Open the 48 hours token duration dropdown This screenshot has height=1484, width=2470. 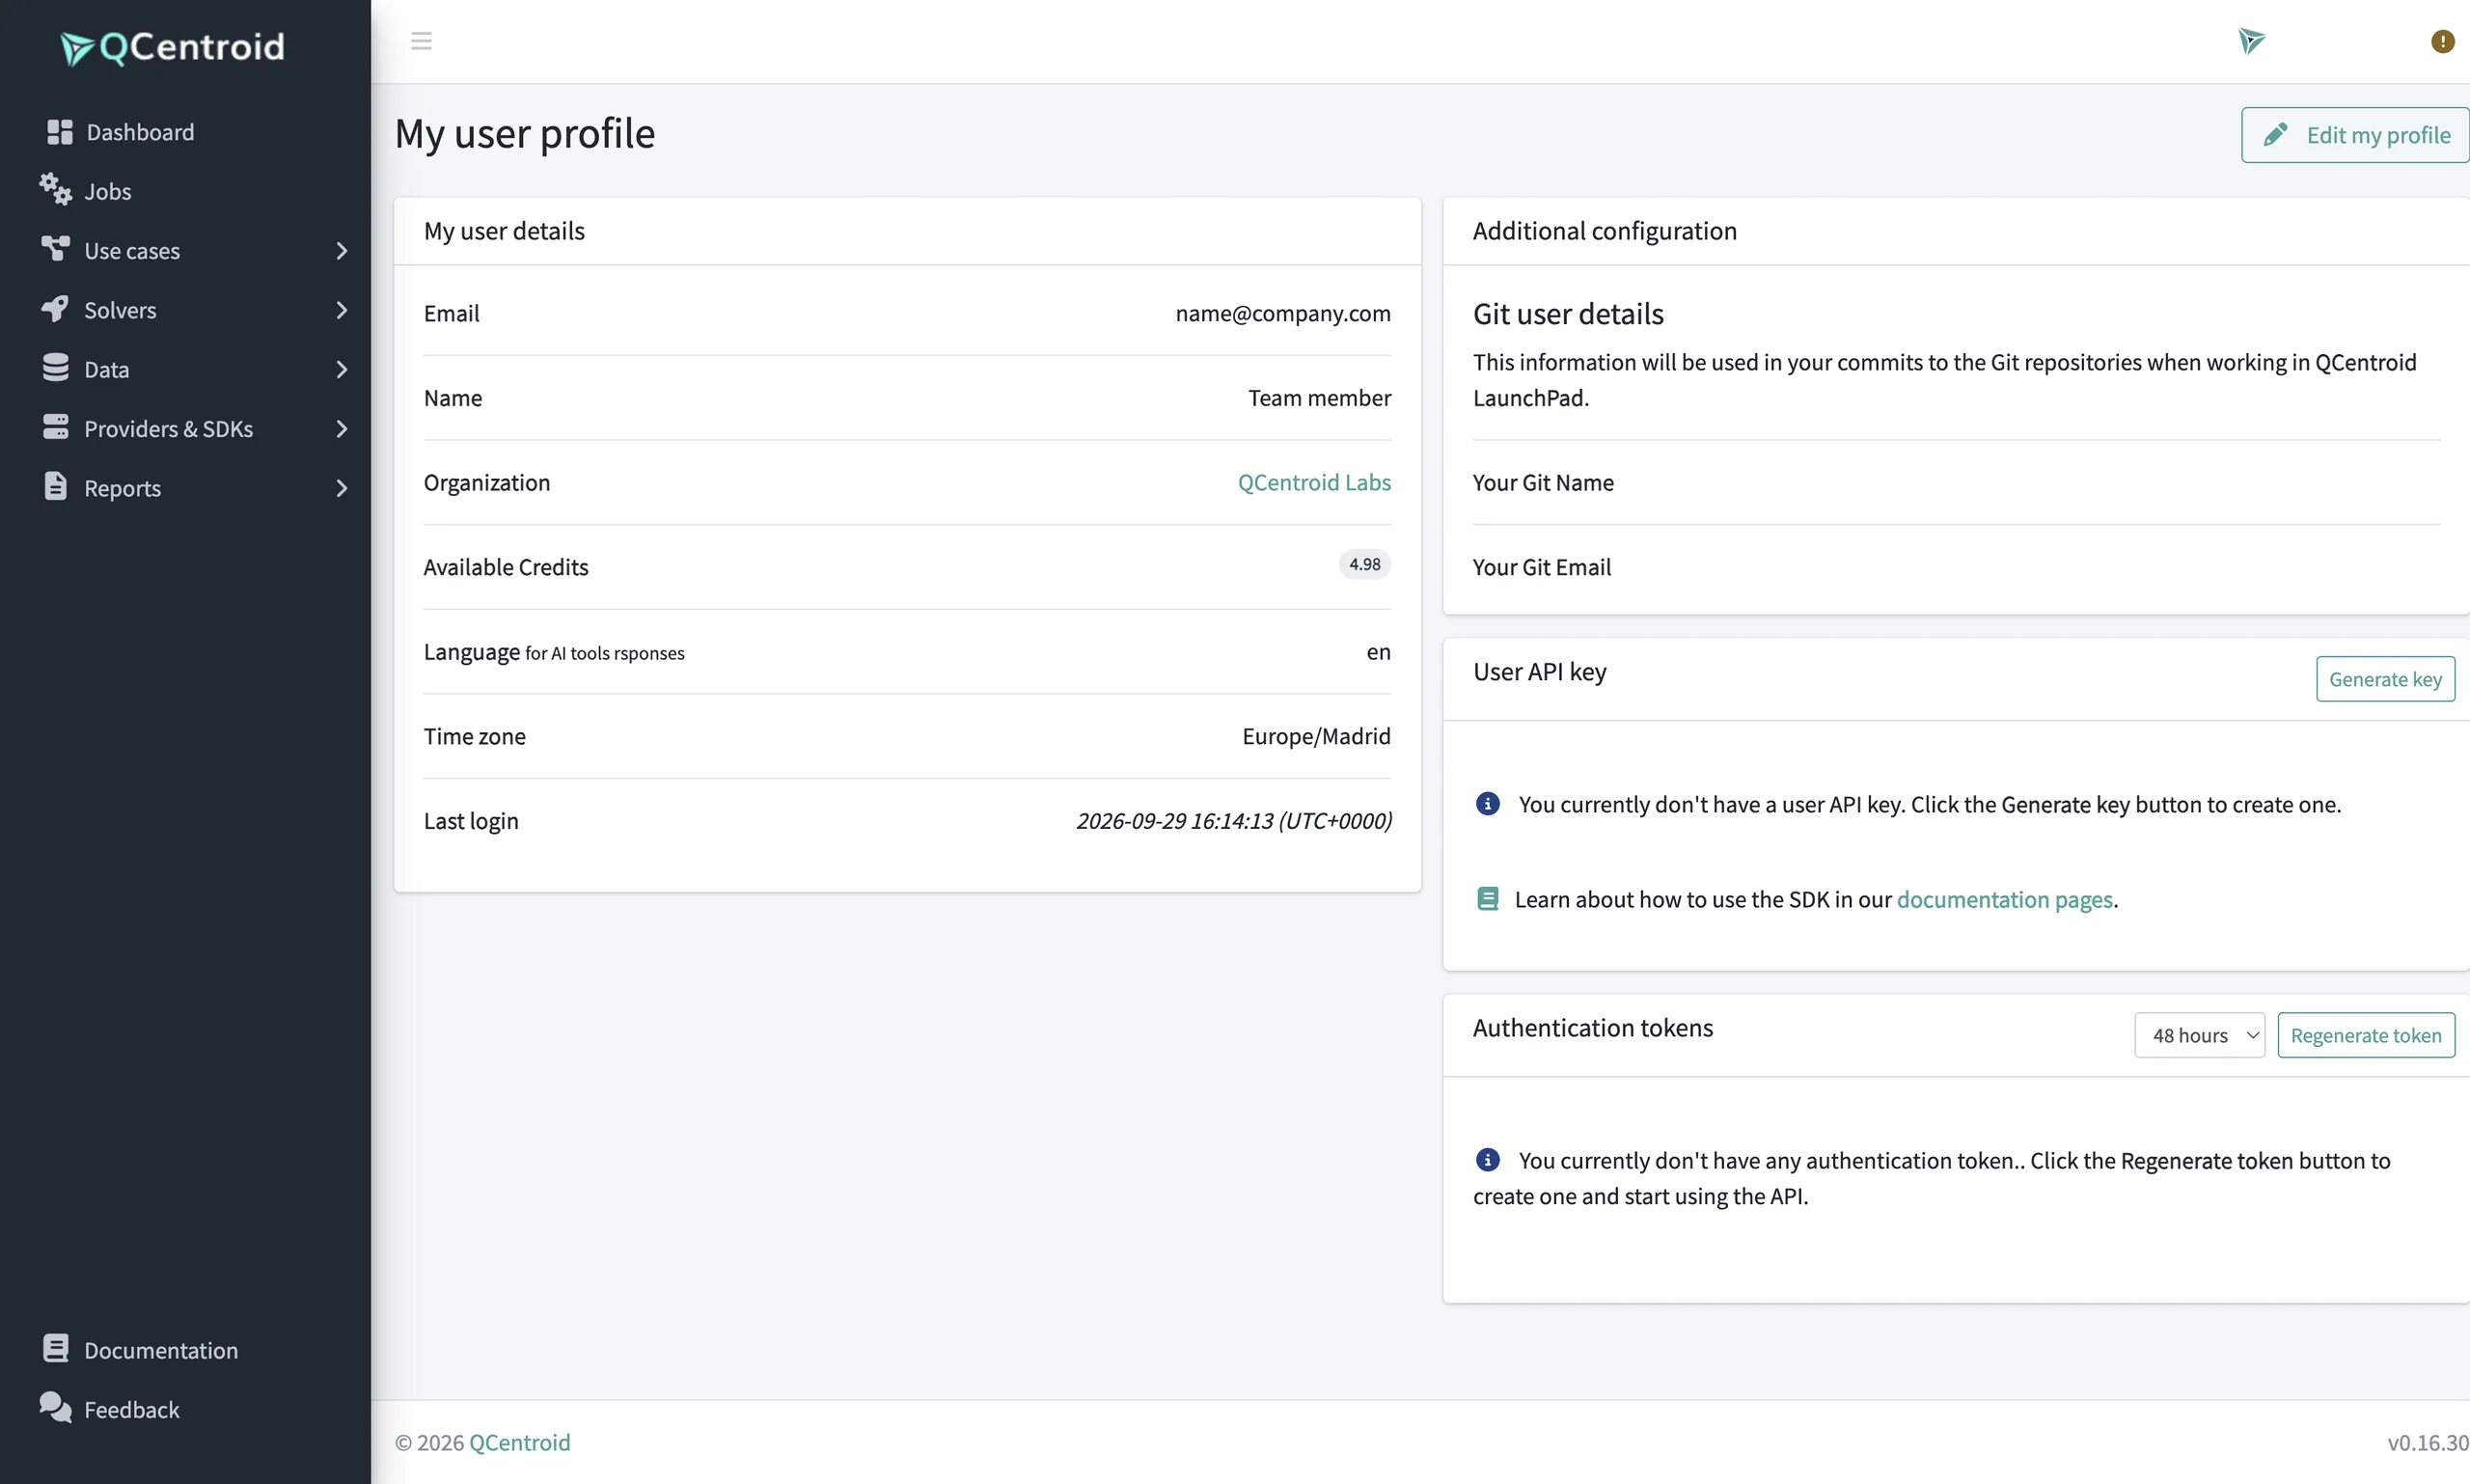[x=2199, y=1035]
